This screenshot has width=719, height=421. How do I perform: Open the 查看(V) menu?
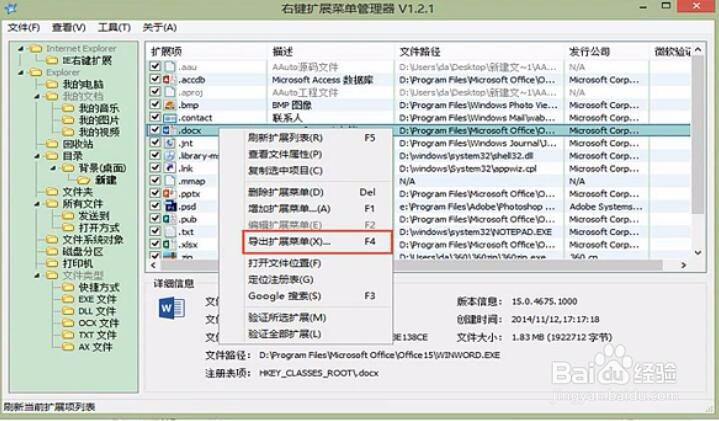point(69,28)
